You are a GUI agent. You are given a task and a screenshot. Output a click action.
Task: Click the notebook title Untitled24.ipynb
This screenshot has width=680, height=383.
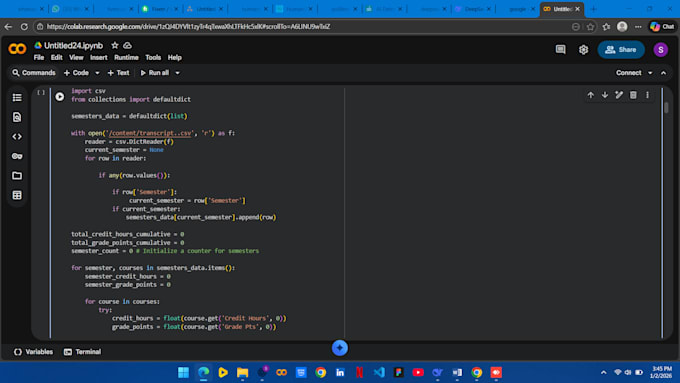tap(73, 46)
